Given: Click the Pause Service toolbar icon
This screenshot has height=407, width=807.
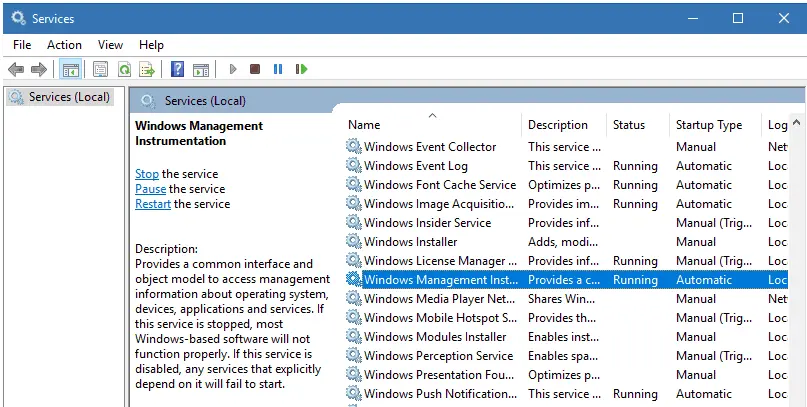Looking at the screenshot, I should (278, 69).
